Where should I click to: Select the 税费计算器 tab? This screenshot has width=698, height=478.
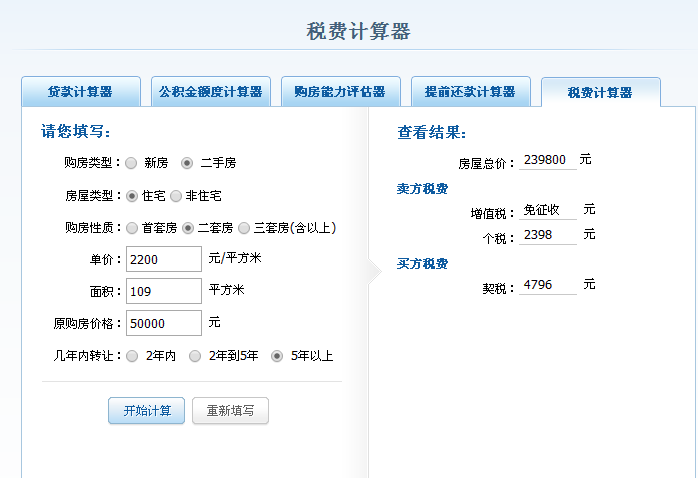click(600, 93)
